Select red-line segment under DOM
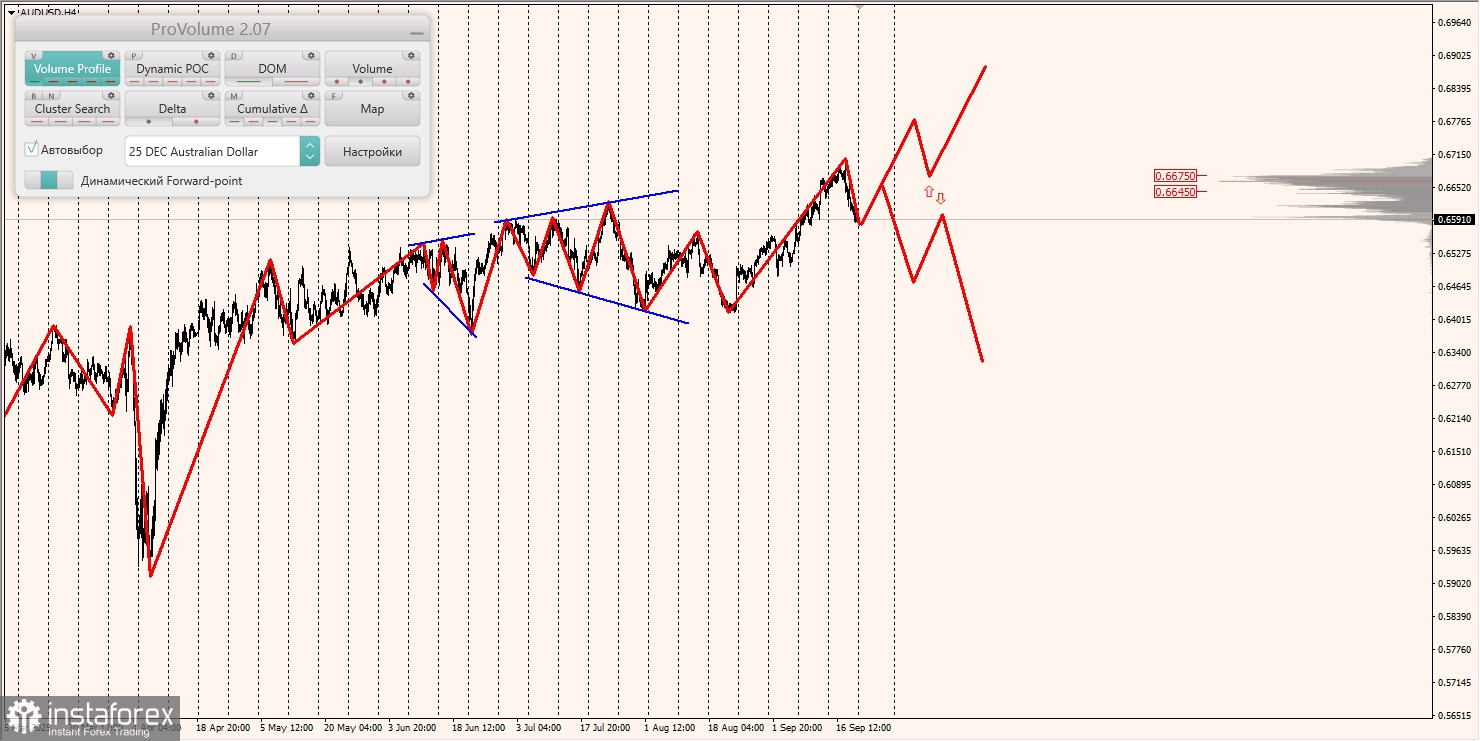Screen dimensions: 1480x741 click(296, 81)
